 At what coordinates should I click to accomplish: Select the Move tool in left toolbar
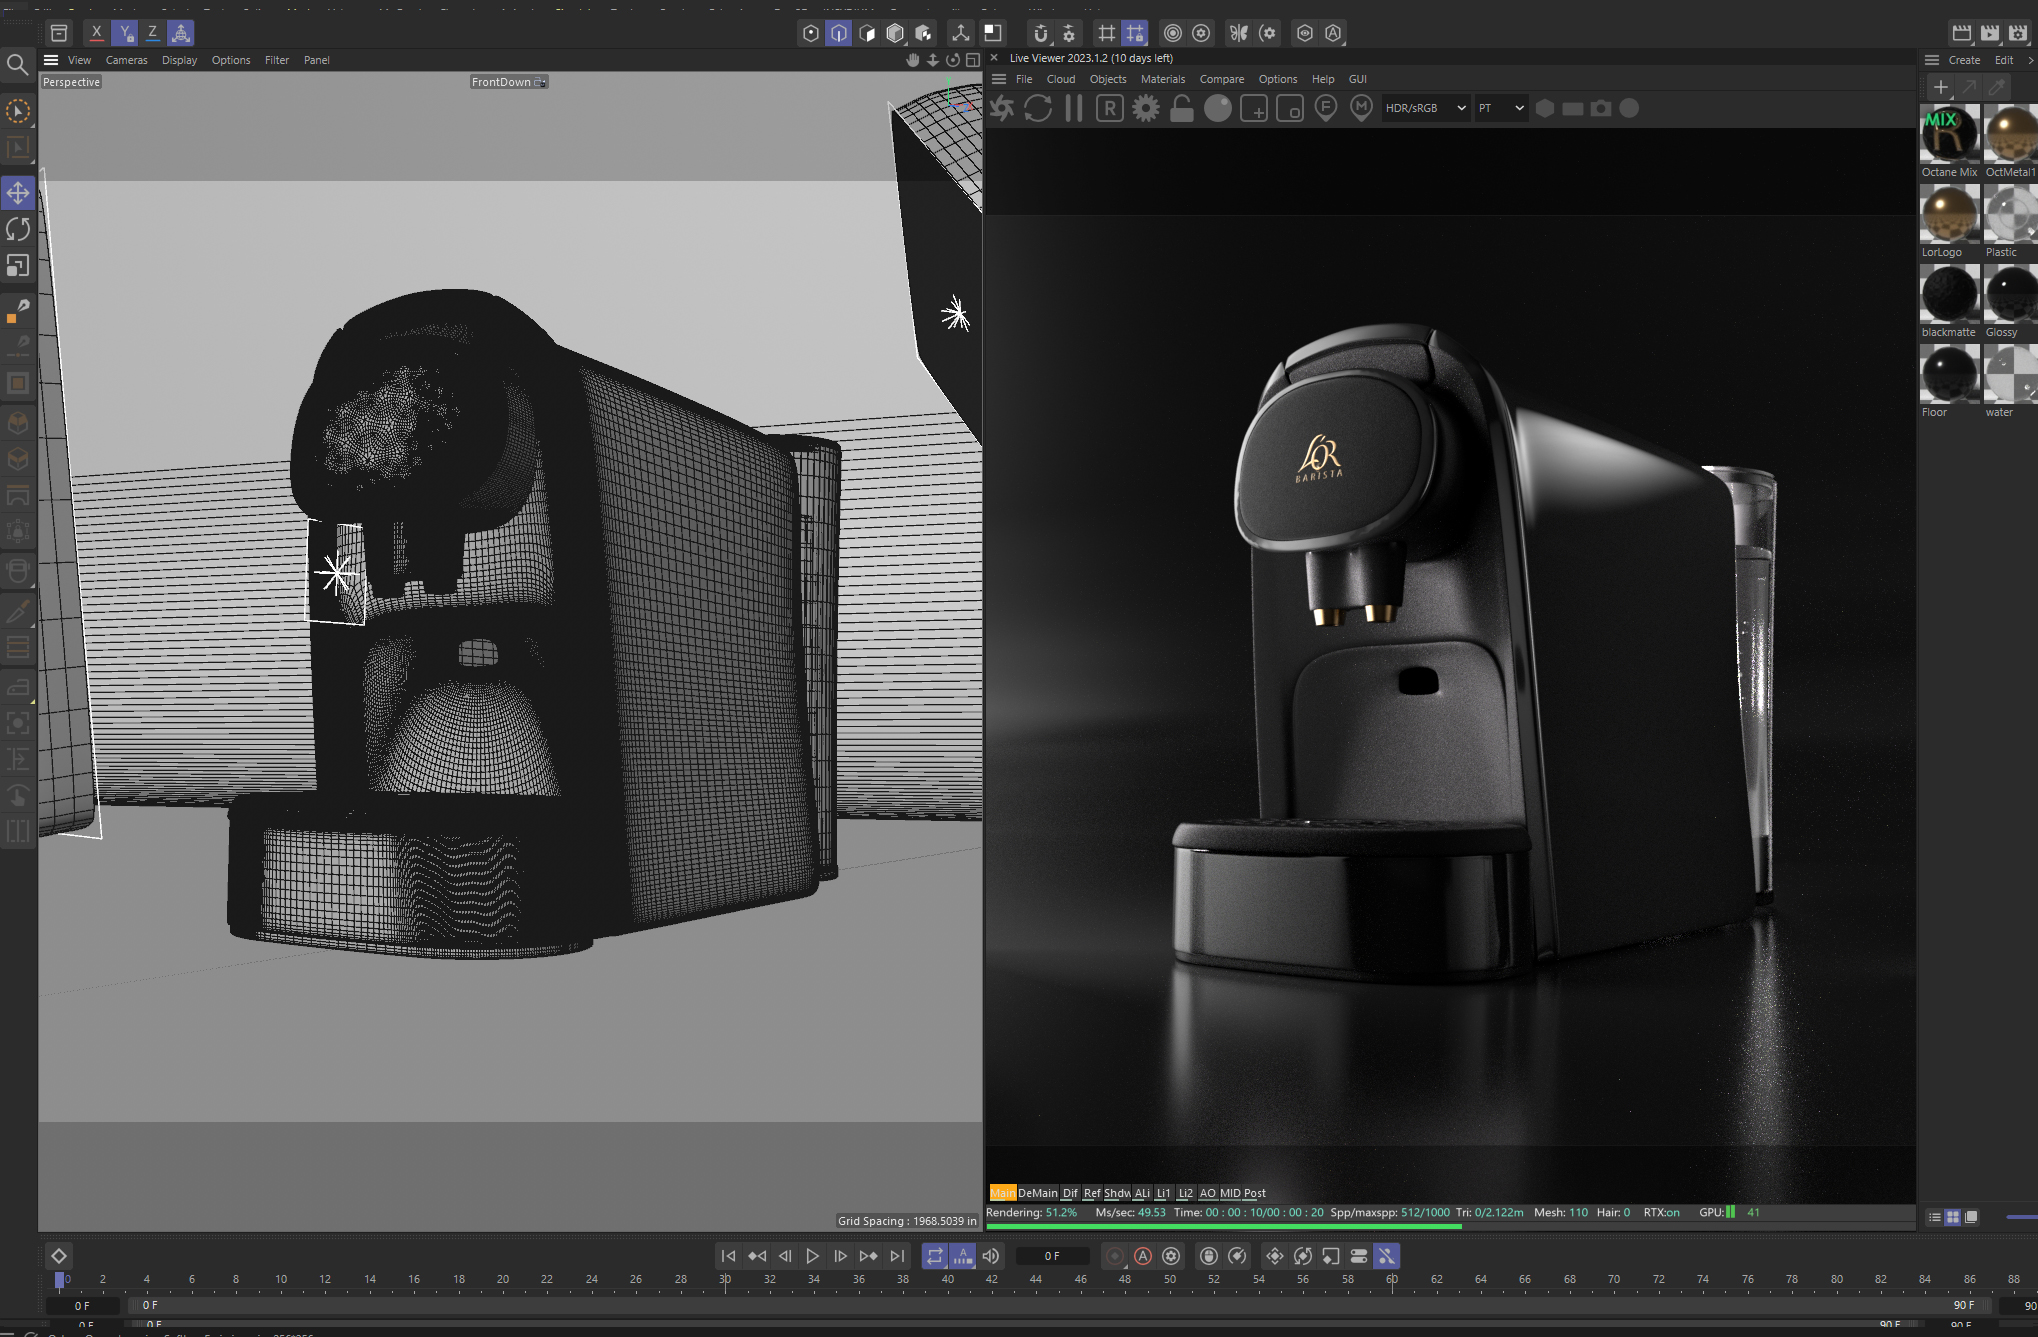[18, 192]
